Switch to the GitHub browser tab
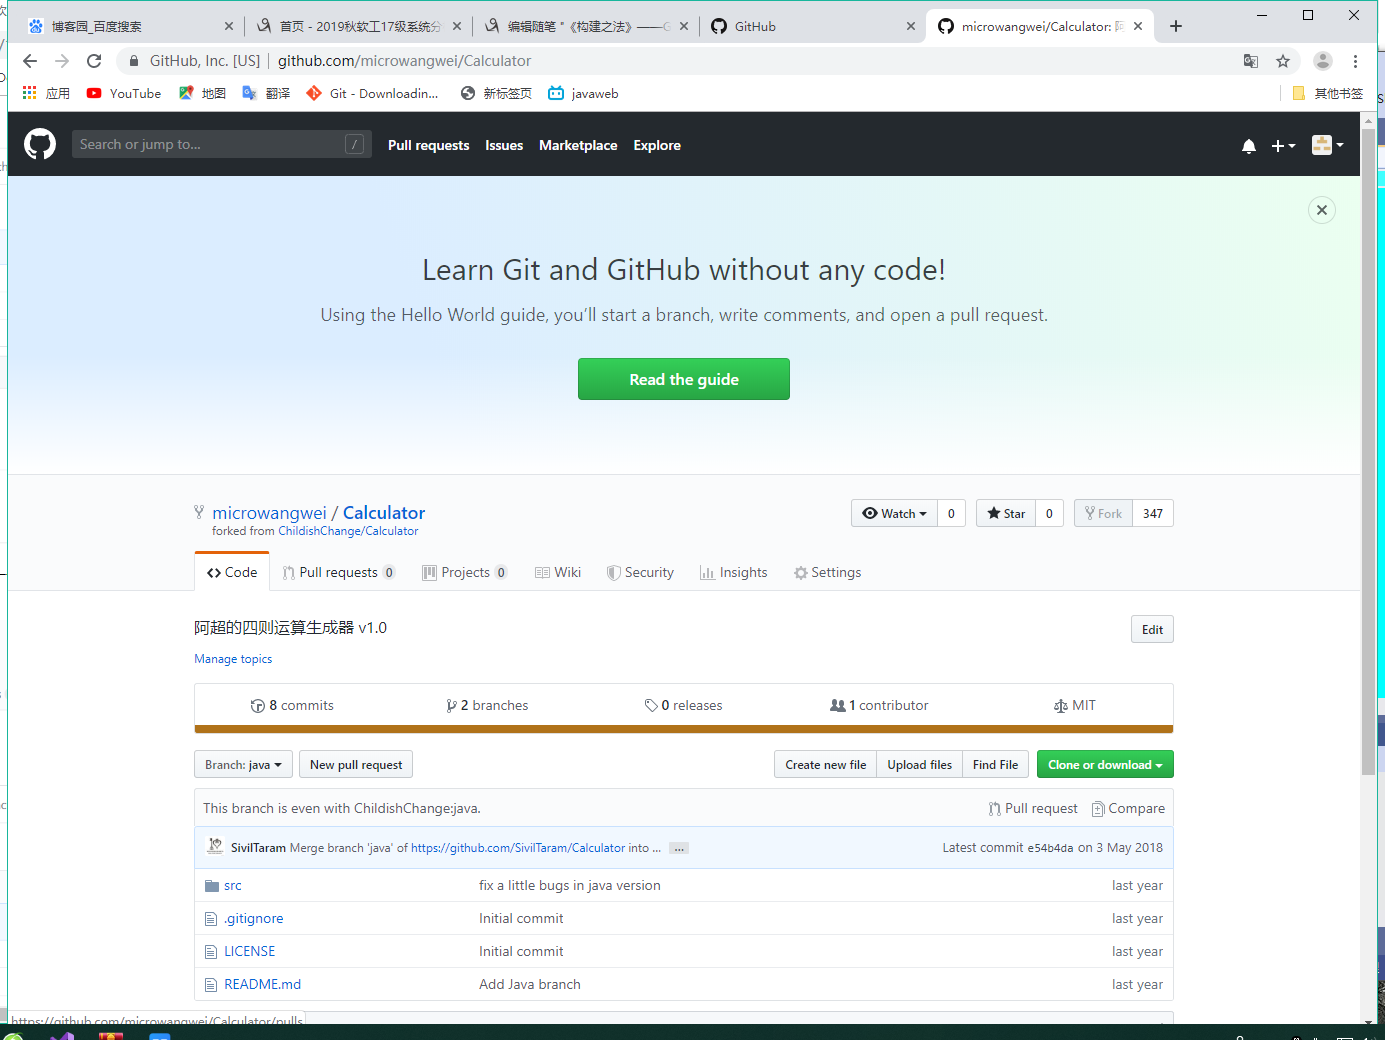Image resolution: width=1385 pixels, height=1040 pixels. coord(810,26)
